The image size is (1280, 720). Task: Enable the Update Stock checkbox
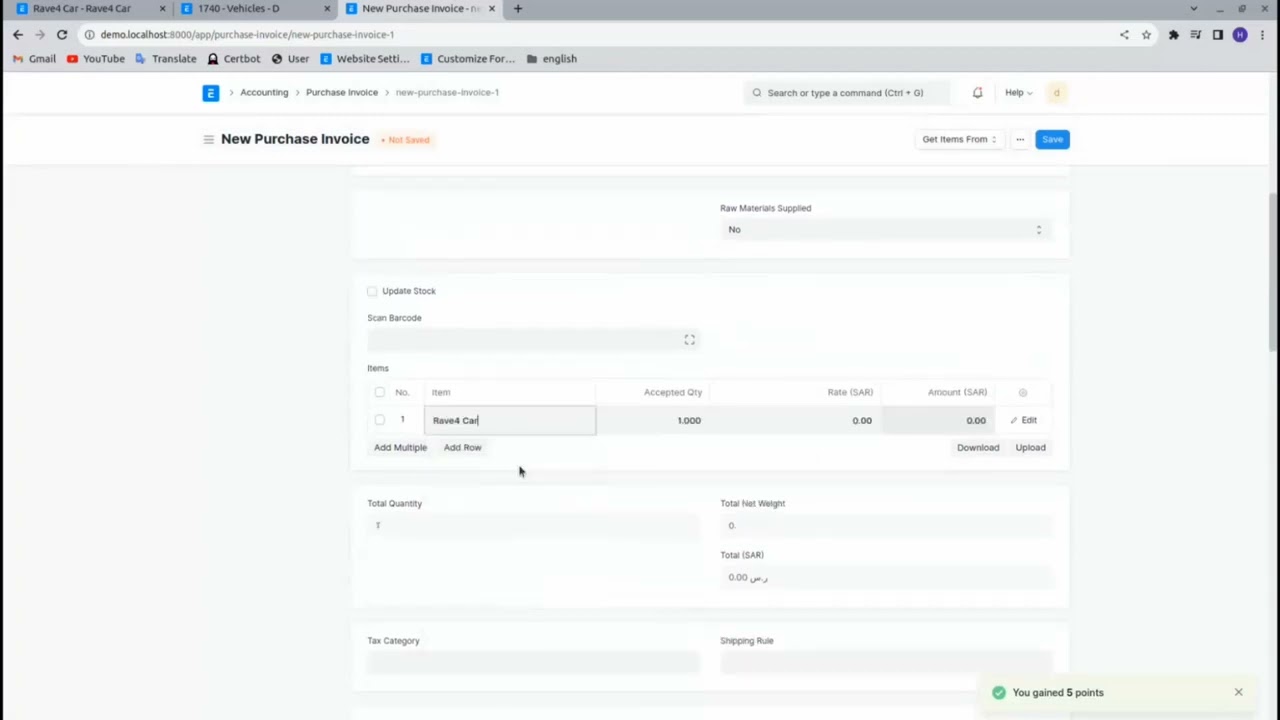[x=372, y=291]
